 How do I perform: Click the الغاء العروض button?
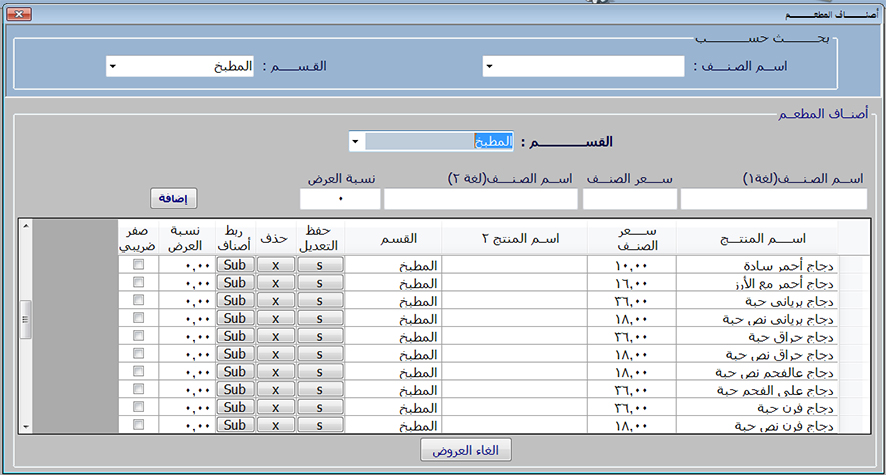click(466, 450)
